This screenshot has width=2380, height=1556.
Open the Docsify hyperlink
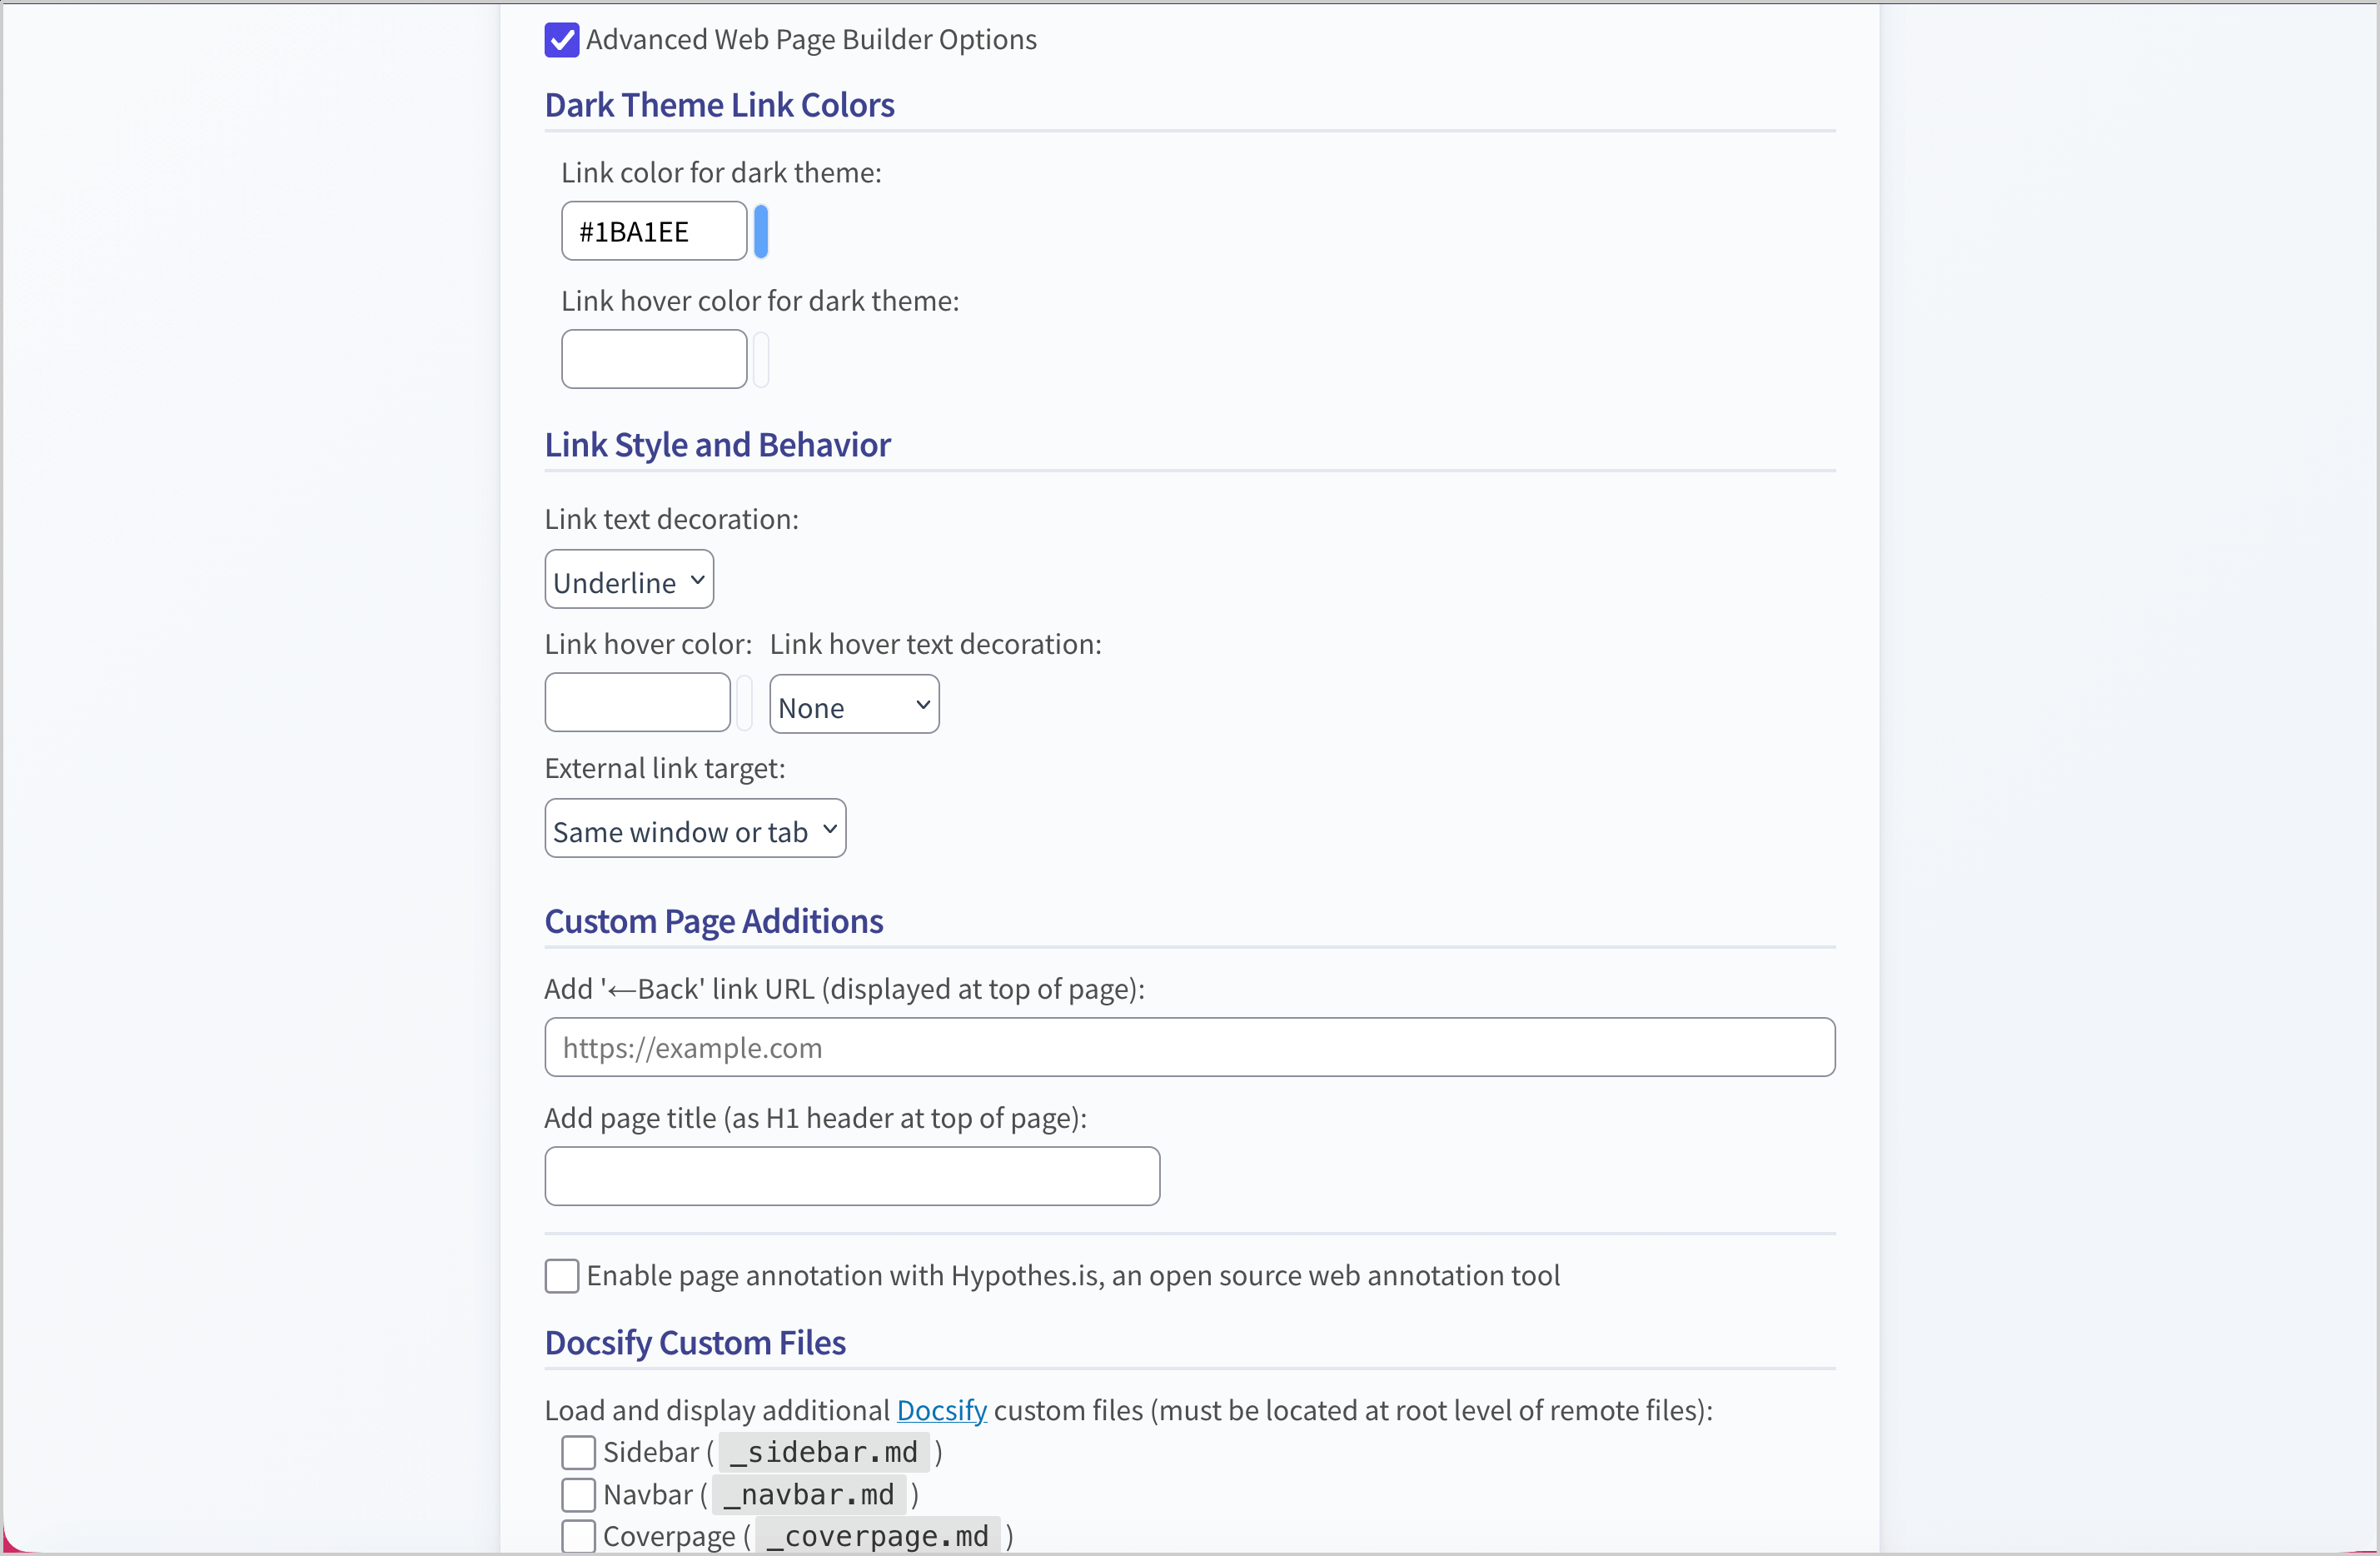click(x=940, y=1410)
